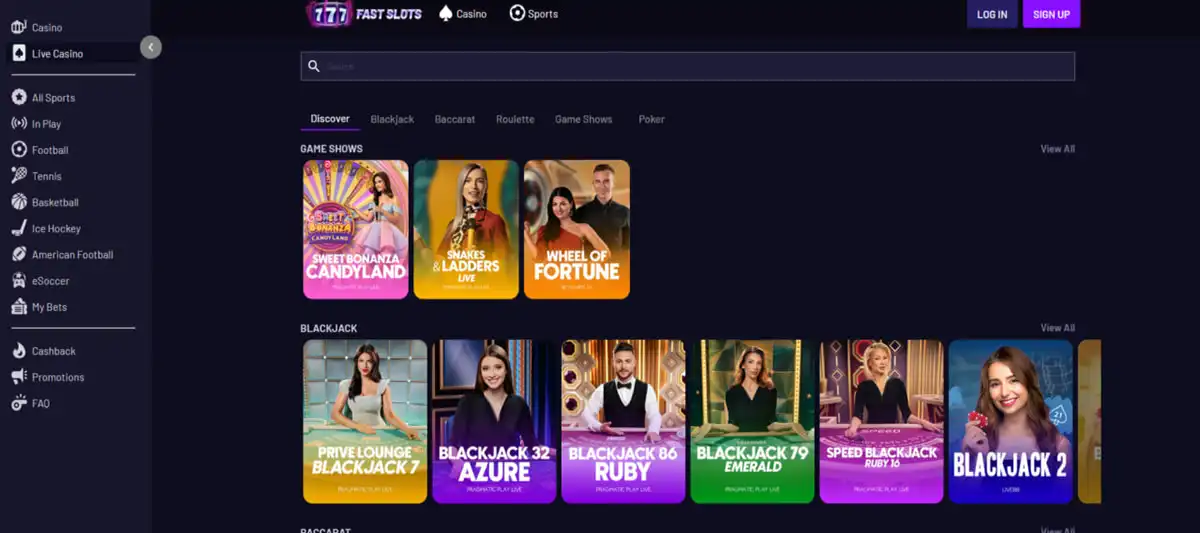Open the Roulette tab

pyautogui.click(x=515, y=119)
